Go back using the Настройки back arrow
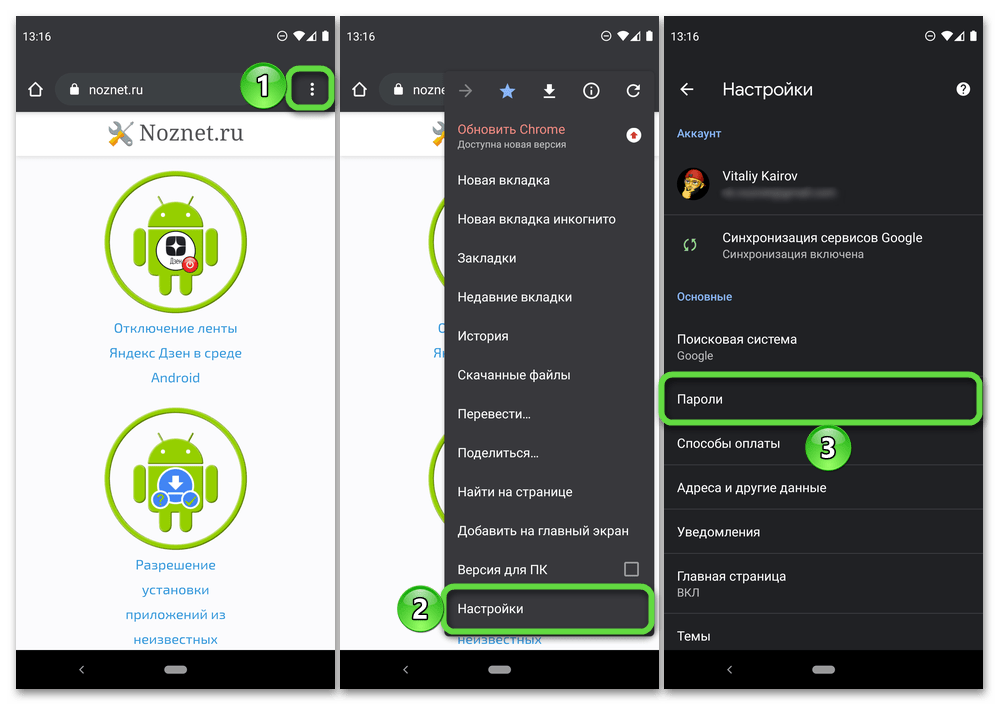Viewport: 999px width, 705px height. [687, 89]
